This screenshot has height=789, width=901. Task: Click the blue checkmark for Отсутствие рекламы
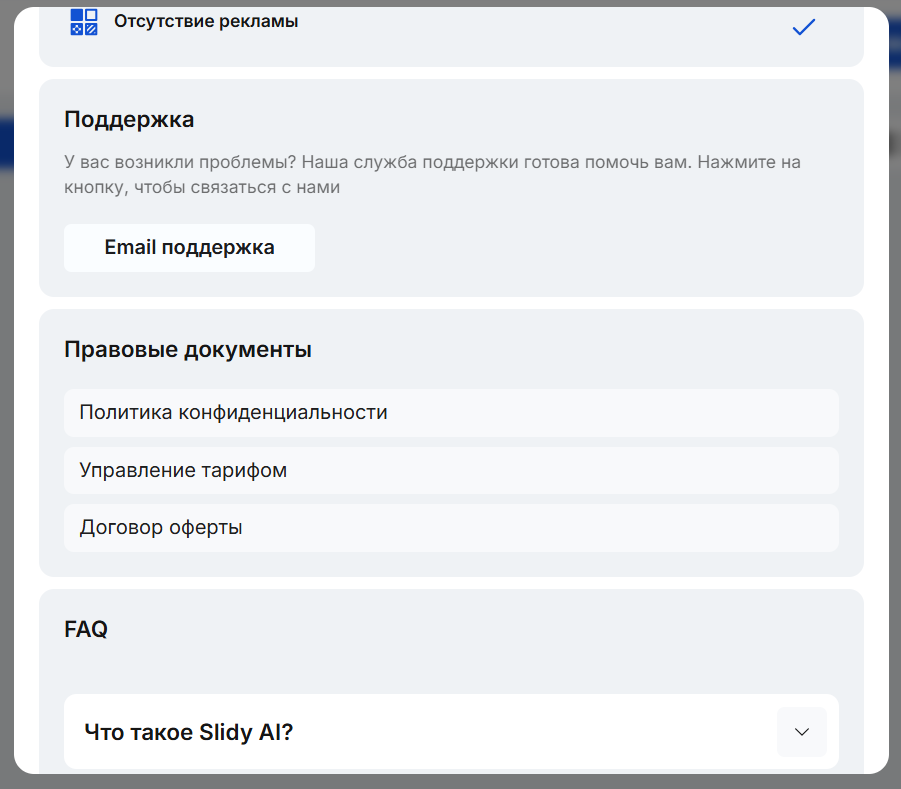point(804,28)
